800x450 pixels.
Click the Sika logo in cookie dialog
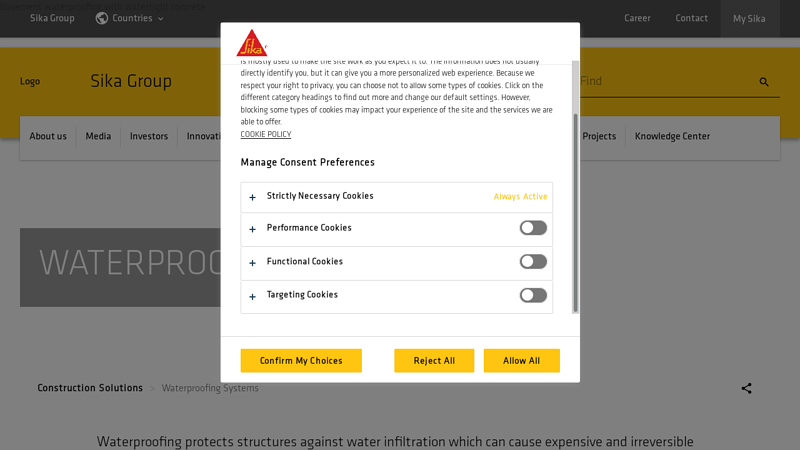pyautogui.click(x=251, y=43)
